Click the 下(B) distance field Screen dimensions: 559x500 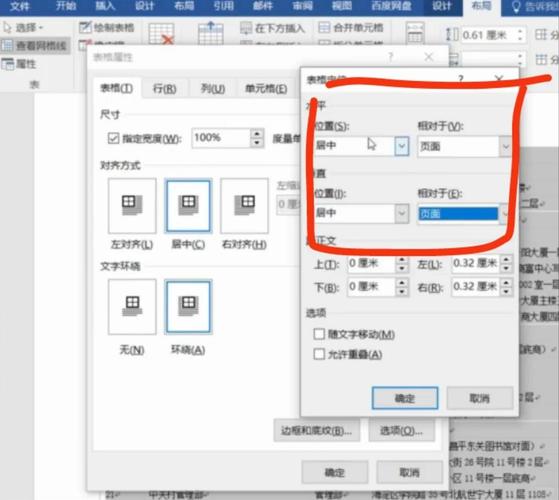[371, 287]
